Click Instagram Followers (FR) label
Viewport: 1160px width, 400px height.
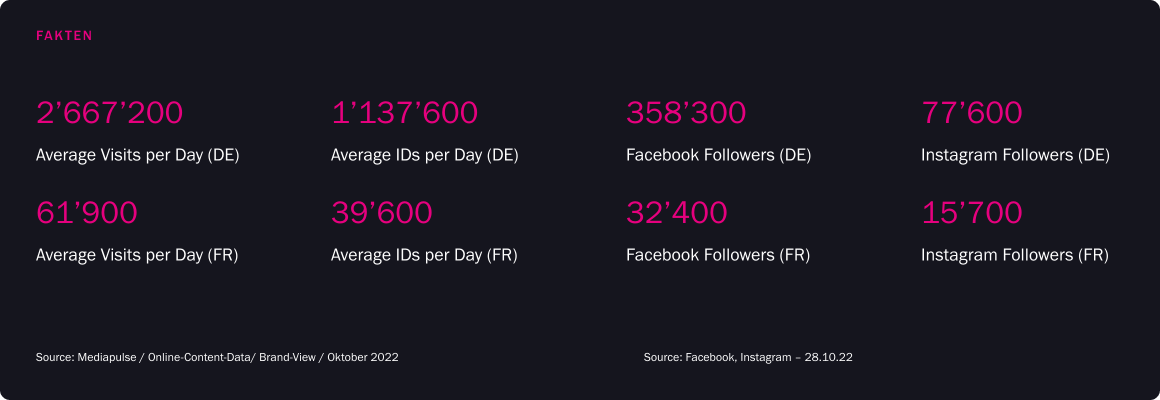pyautogui.click(x=1014, y=256)
